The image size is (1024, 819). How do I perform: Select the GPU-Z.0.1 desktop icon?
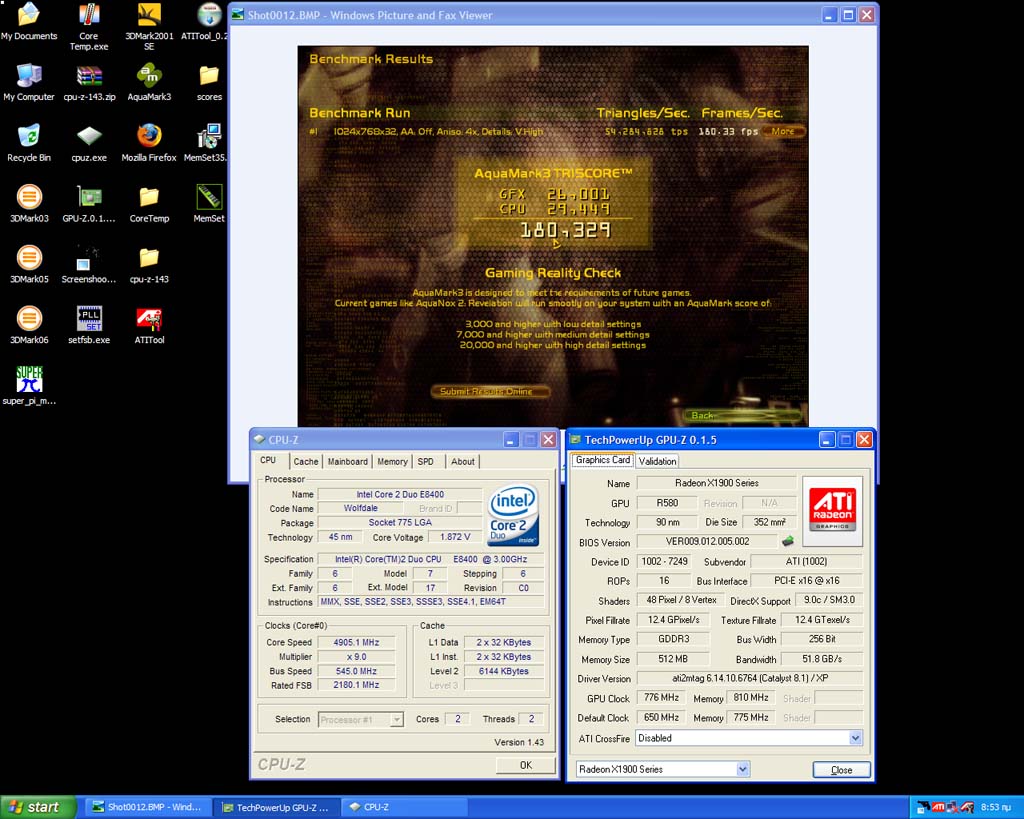89,204
